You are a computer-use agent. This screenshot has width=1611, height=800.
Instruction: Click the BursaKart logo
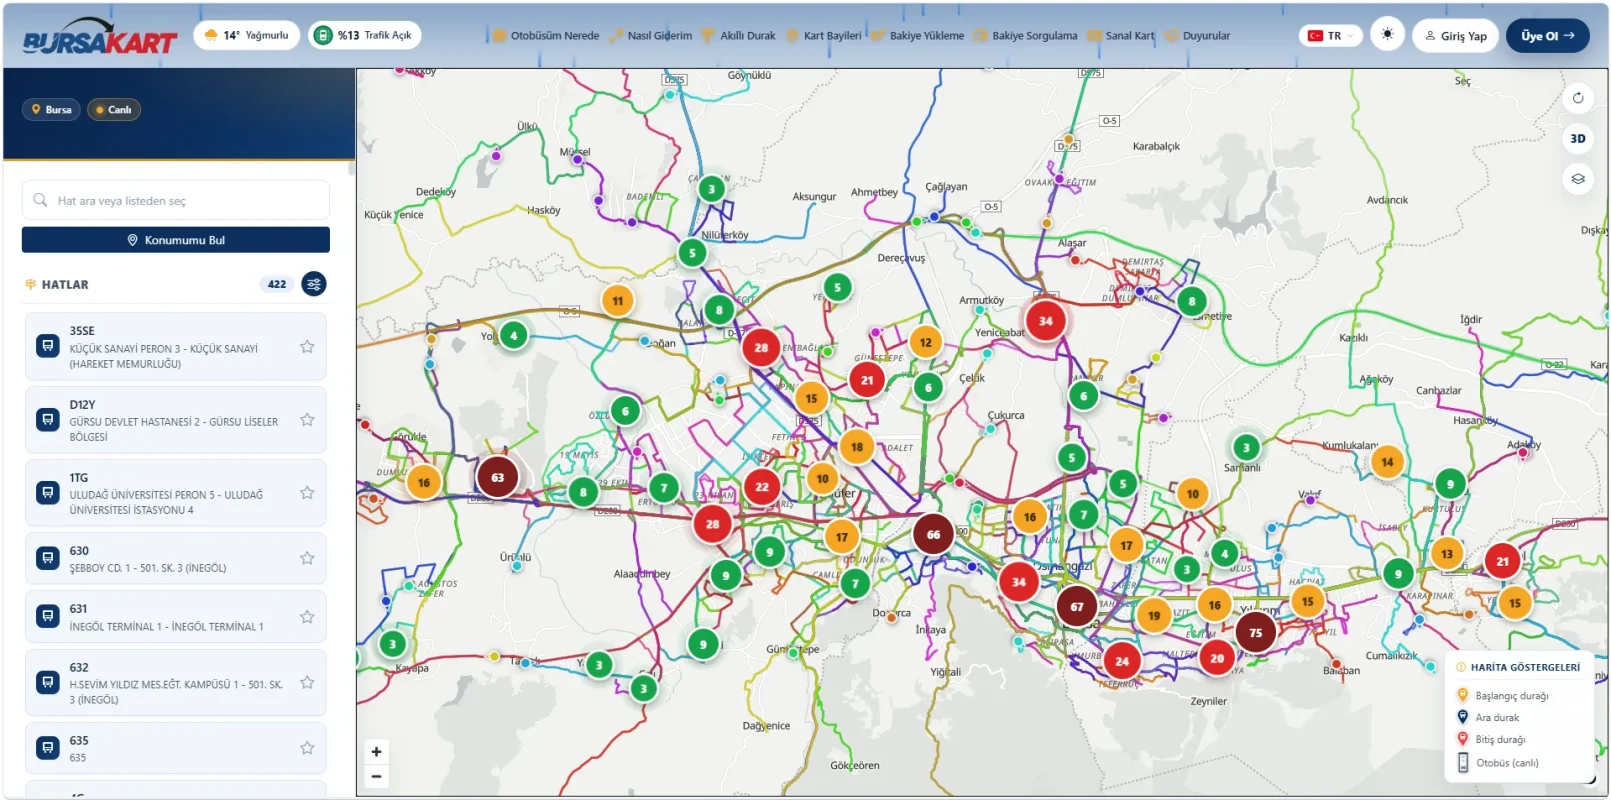pyautogui.click(x=99, y=37)
